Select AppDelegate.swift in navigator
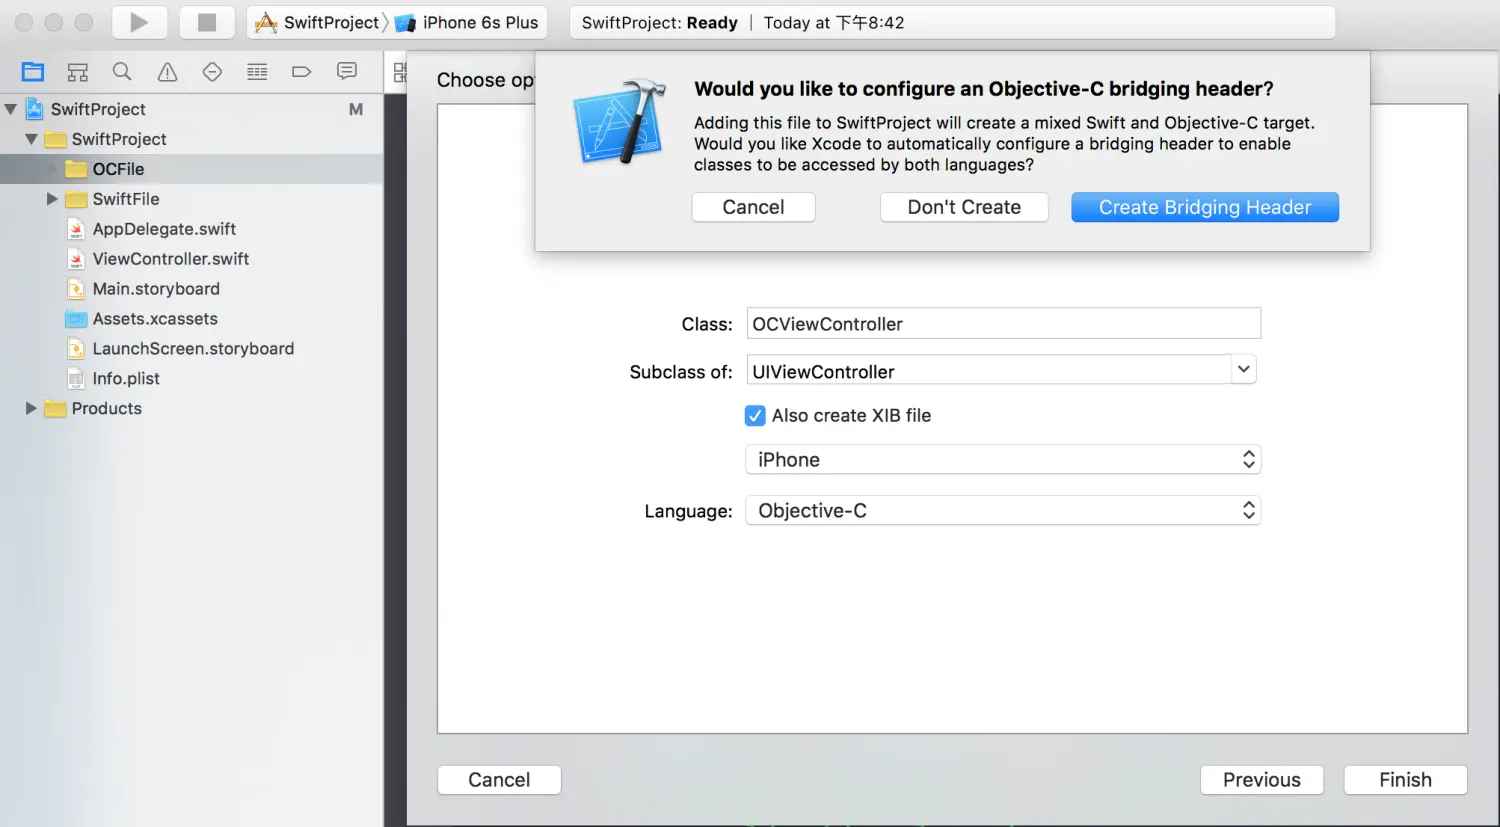Viewport: 1500px width, 827px height. point(164,229)
